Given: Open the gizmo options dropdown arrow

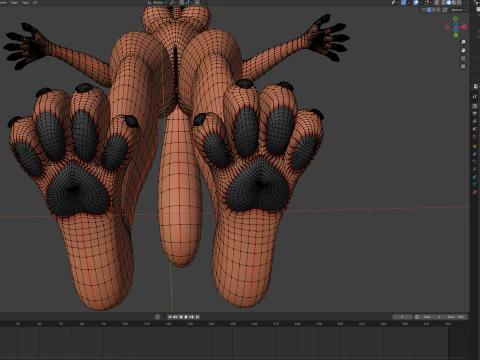Looking at the screenshot, I should [x=409, y=2].
